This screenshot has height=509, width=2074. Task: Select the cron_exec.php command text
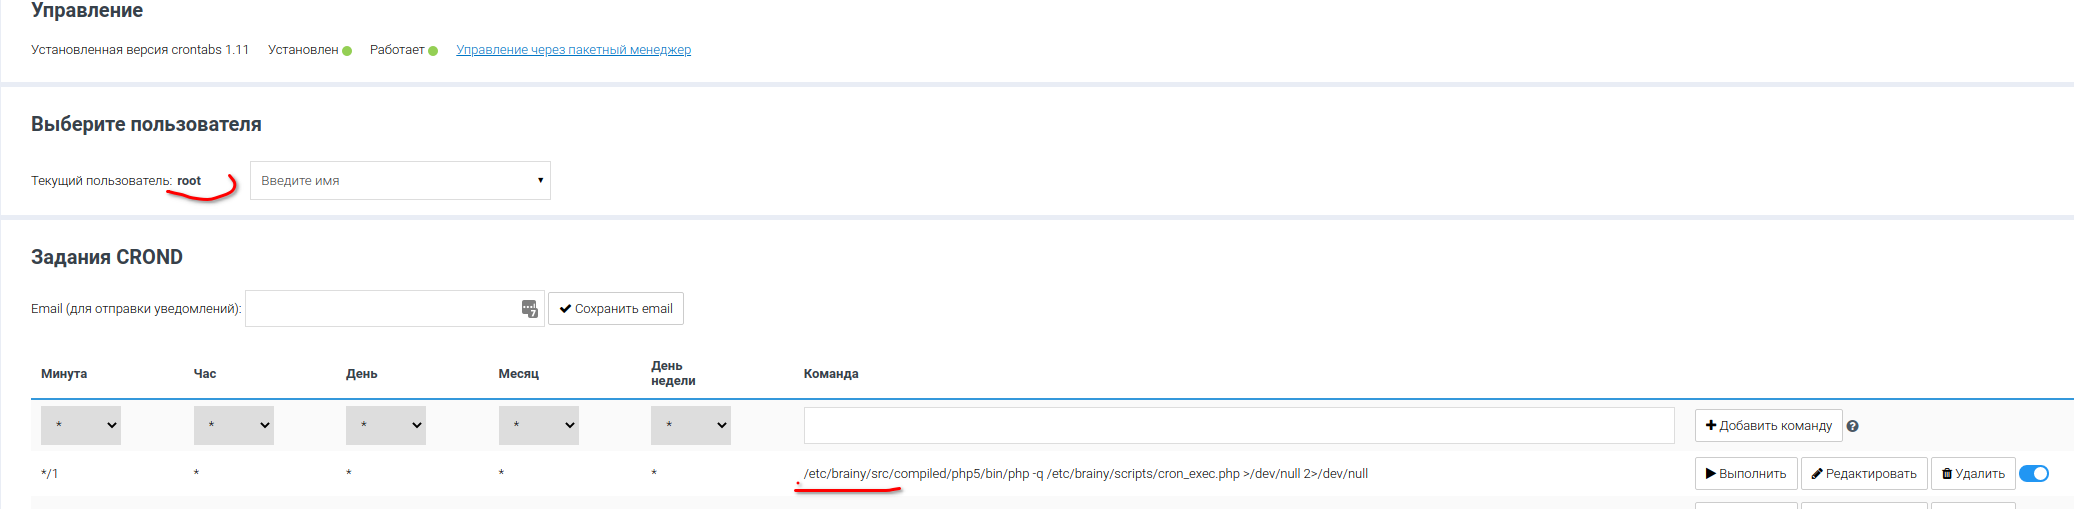pyautogui.click(x=1085, y=474)
